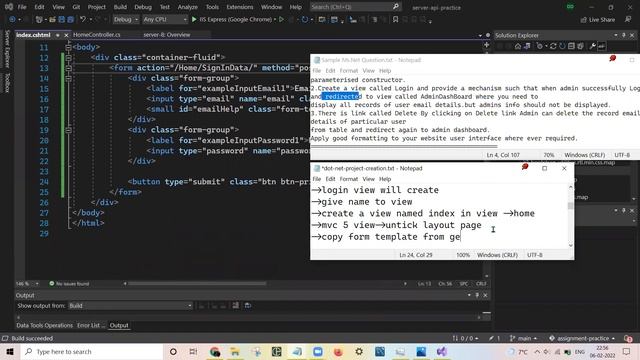Close the Output panel
Screen dimensions: 640x360
[x=485, y=295]
